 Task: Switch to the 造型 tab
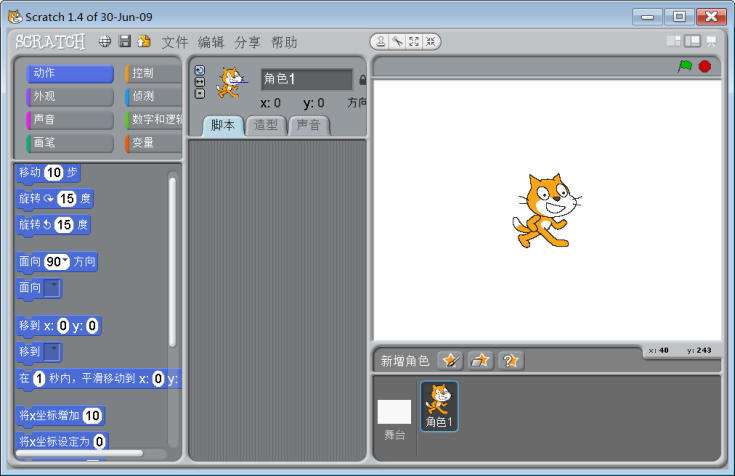pyautogui.click(x=266, y=126)
